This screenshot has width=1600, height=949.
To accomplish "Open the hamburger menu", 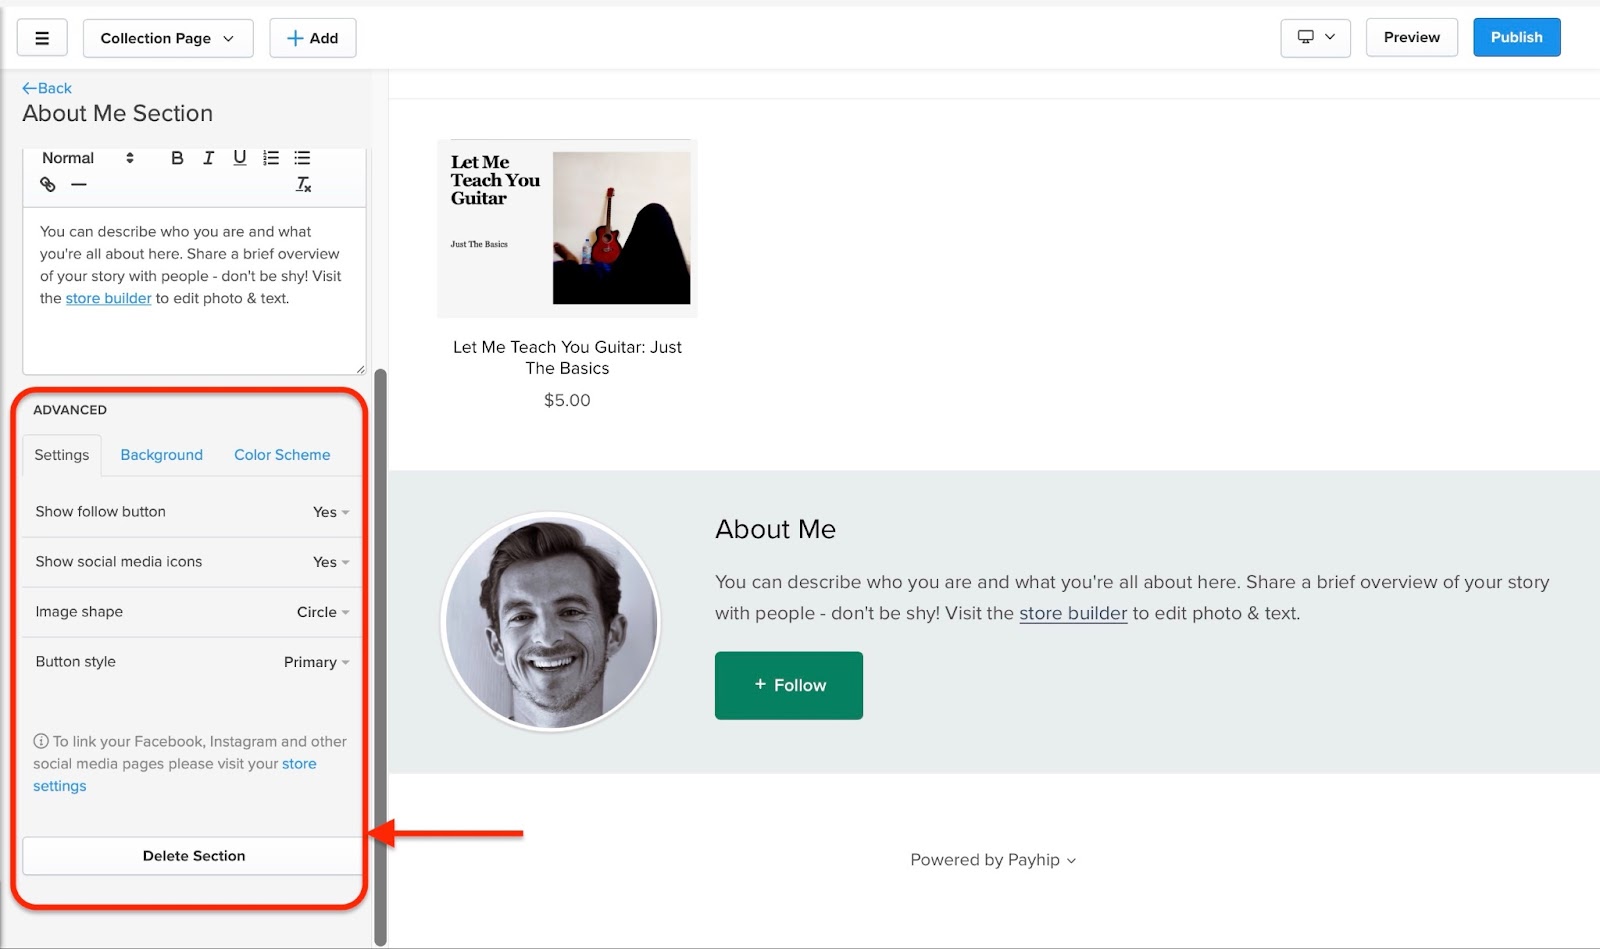I will 42,38.
